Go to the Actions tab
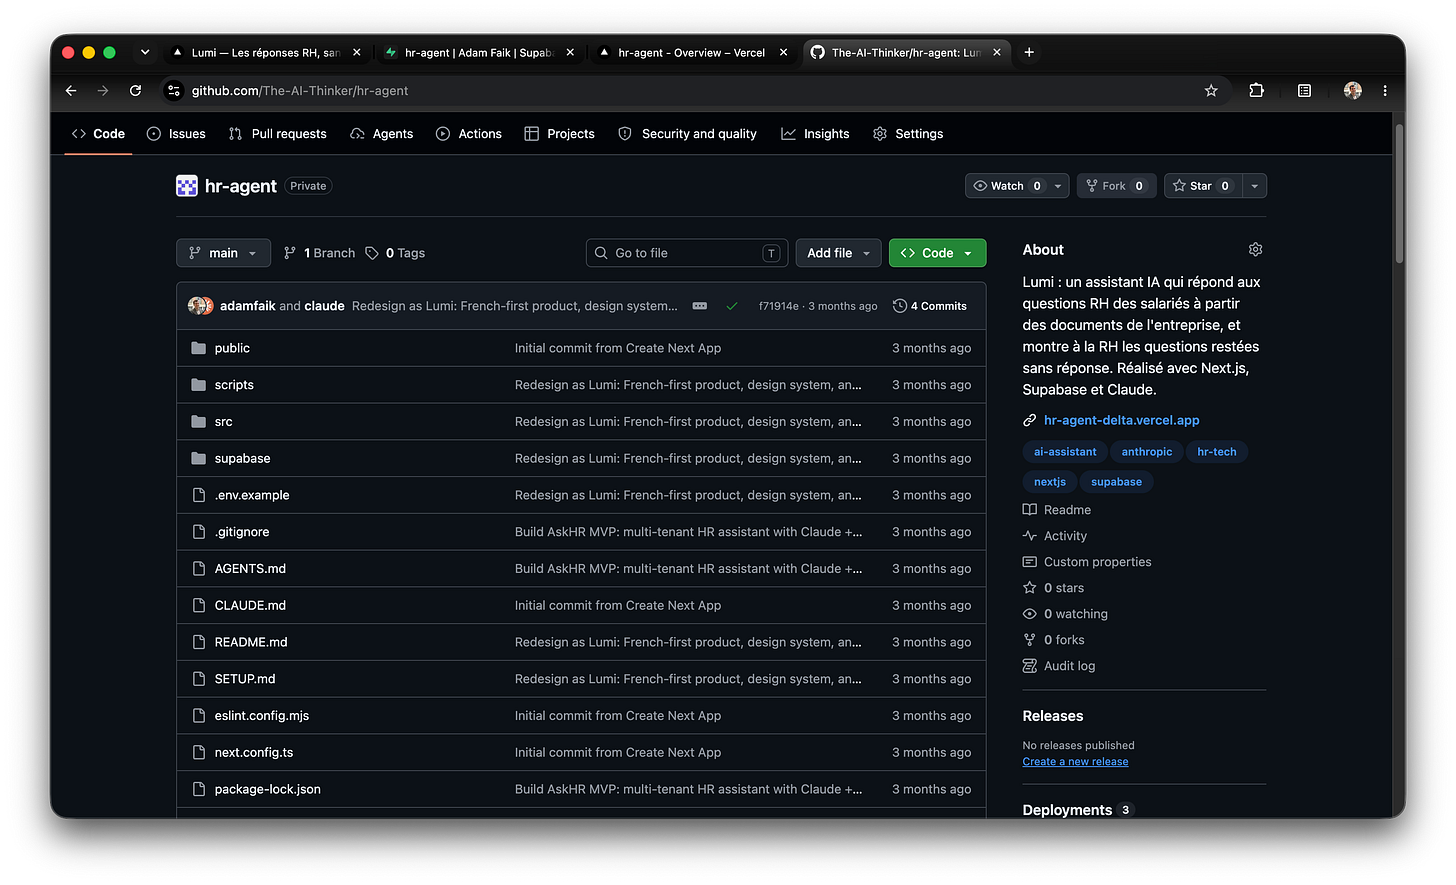 [x=469, y=134]
